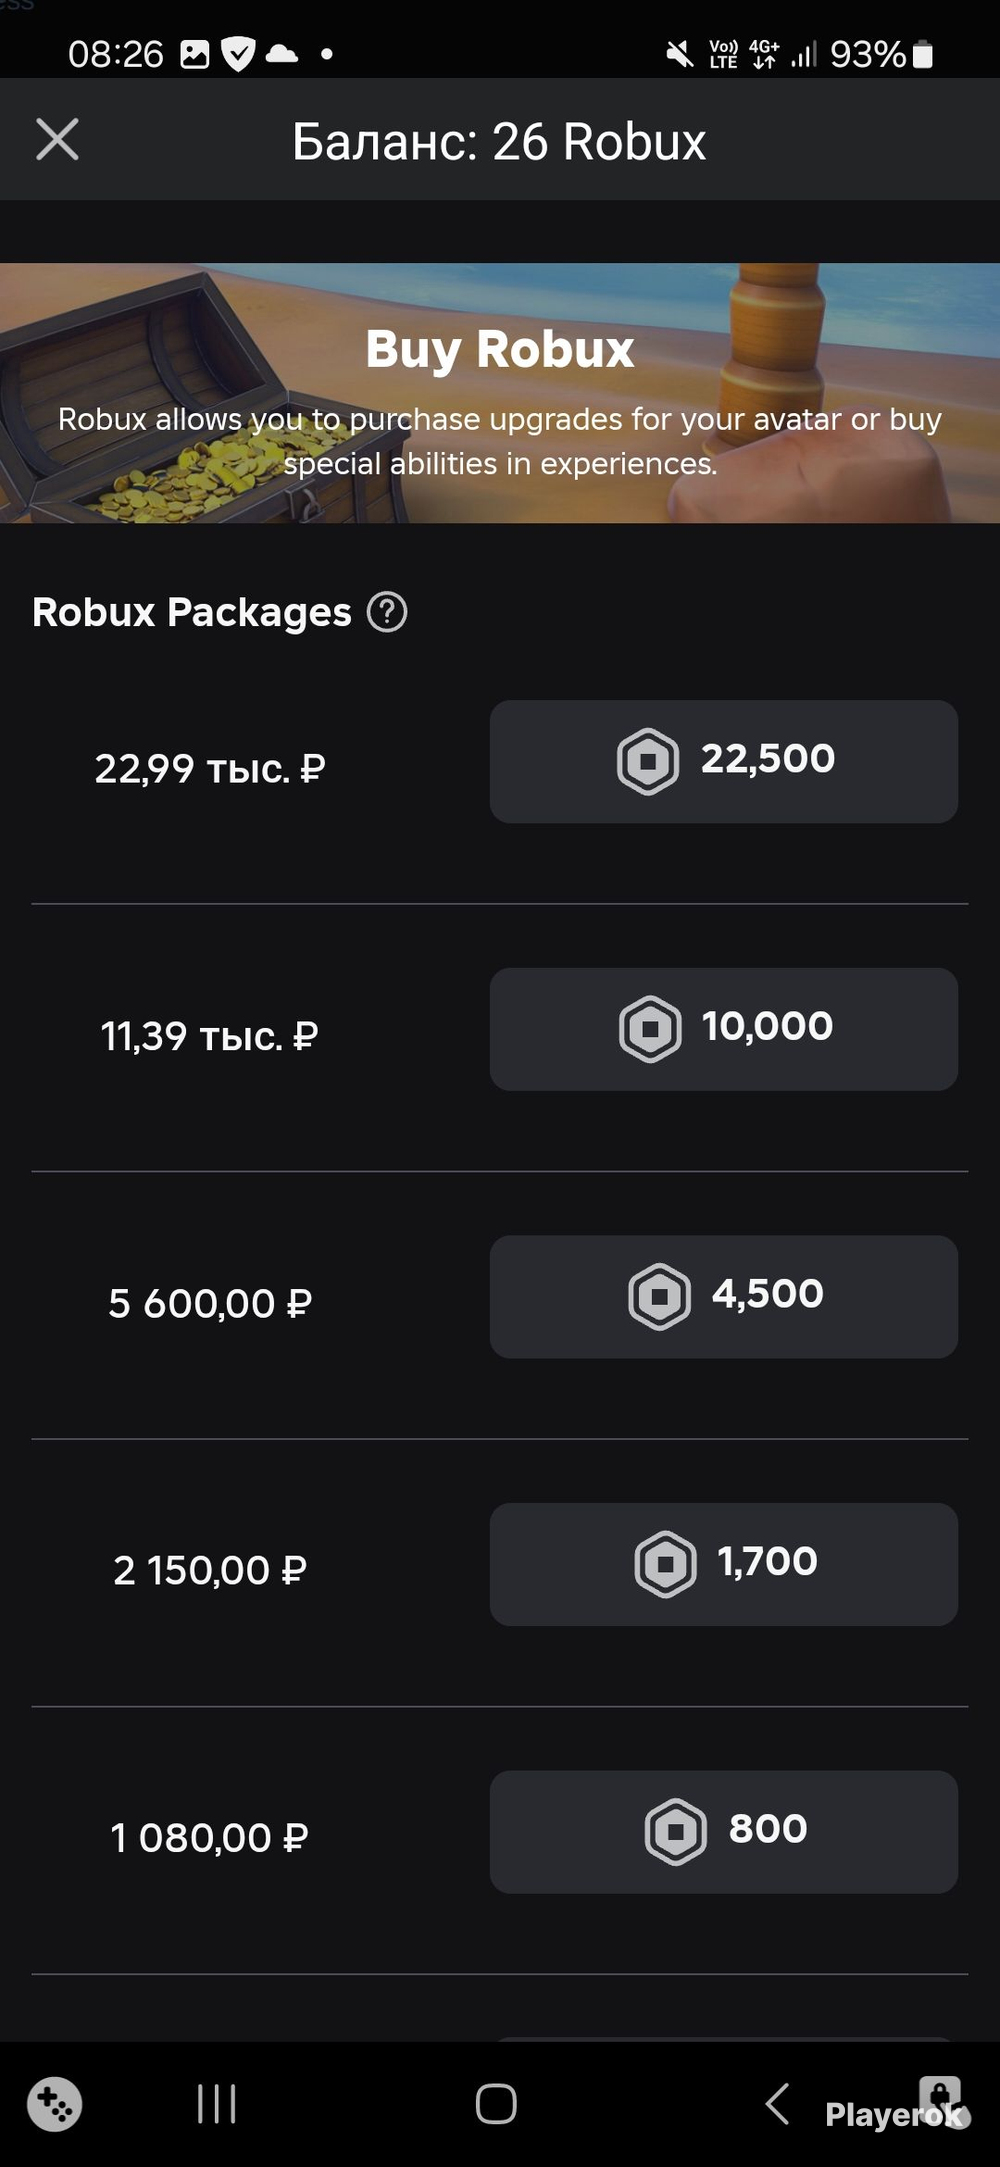Image resolution: width=1000 pixels, height=2167 pixels.
Task: Purchase the 800 Robux package
Action: [723, 1831]
